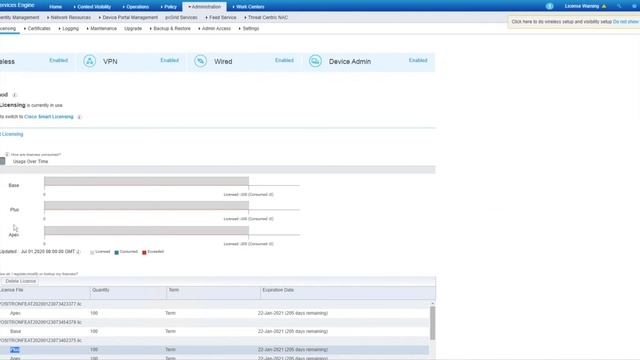
Task: Click the gray icon left of Usage Over Time
Action: (x=2, y=161)
